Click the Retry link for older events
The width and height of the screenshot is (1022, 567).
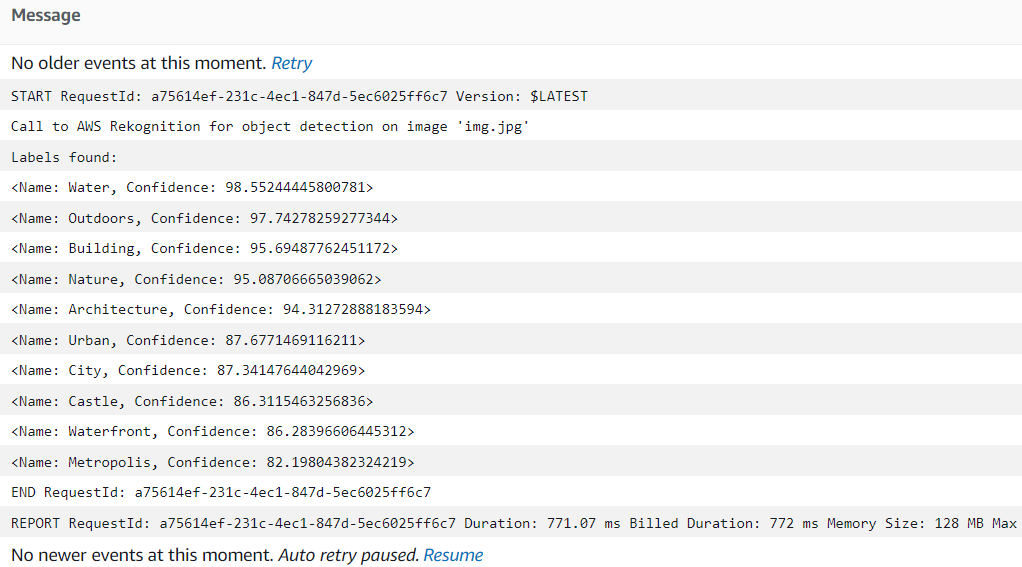[x=291, y=63]
